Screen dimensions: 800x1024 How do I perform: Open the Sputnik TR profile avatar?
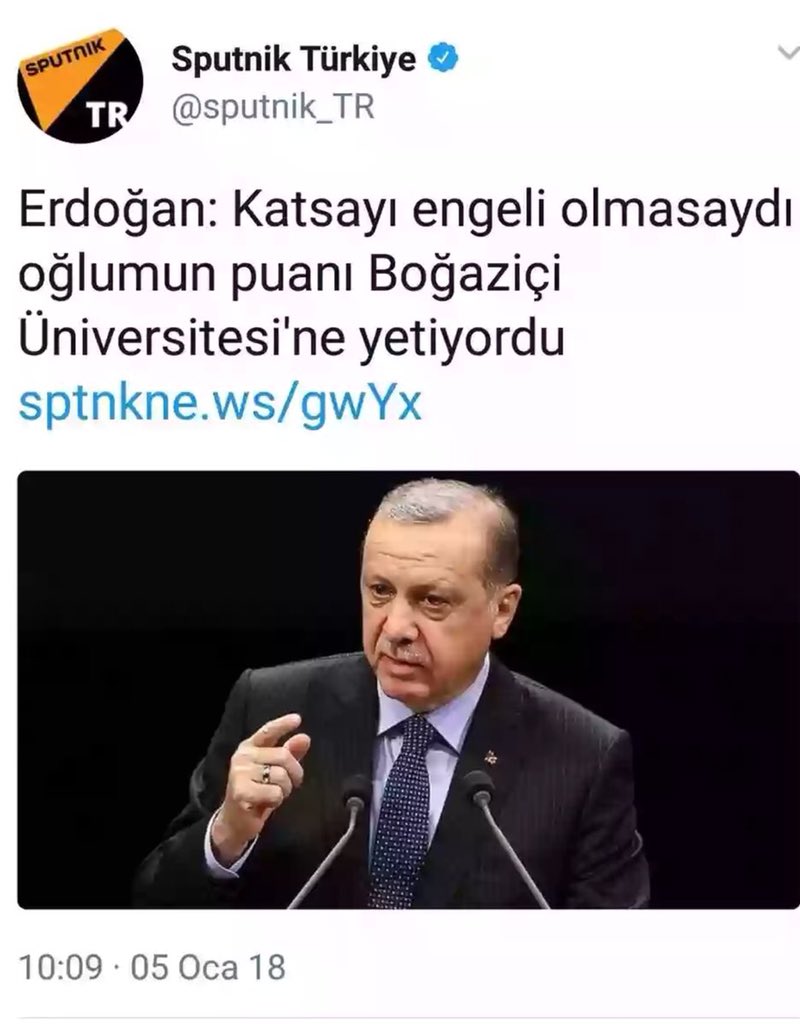(x=80, y=86)
